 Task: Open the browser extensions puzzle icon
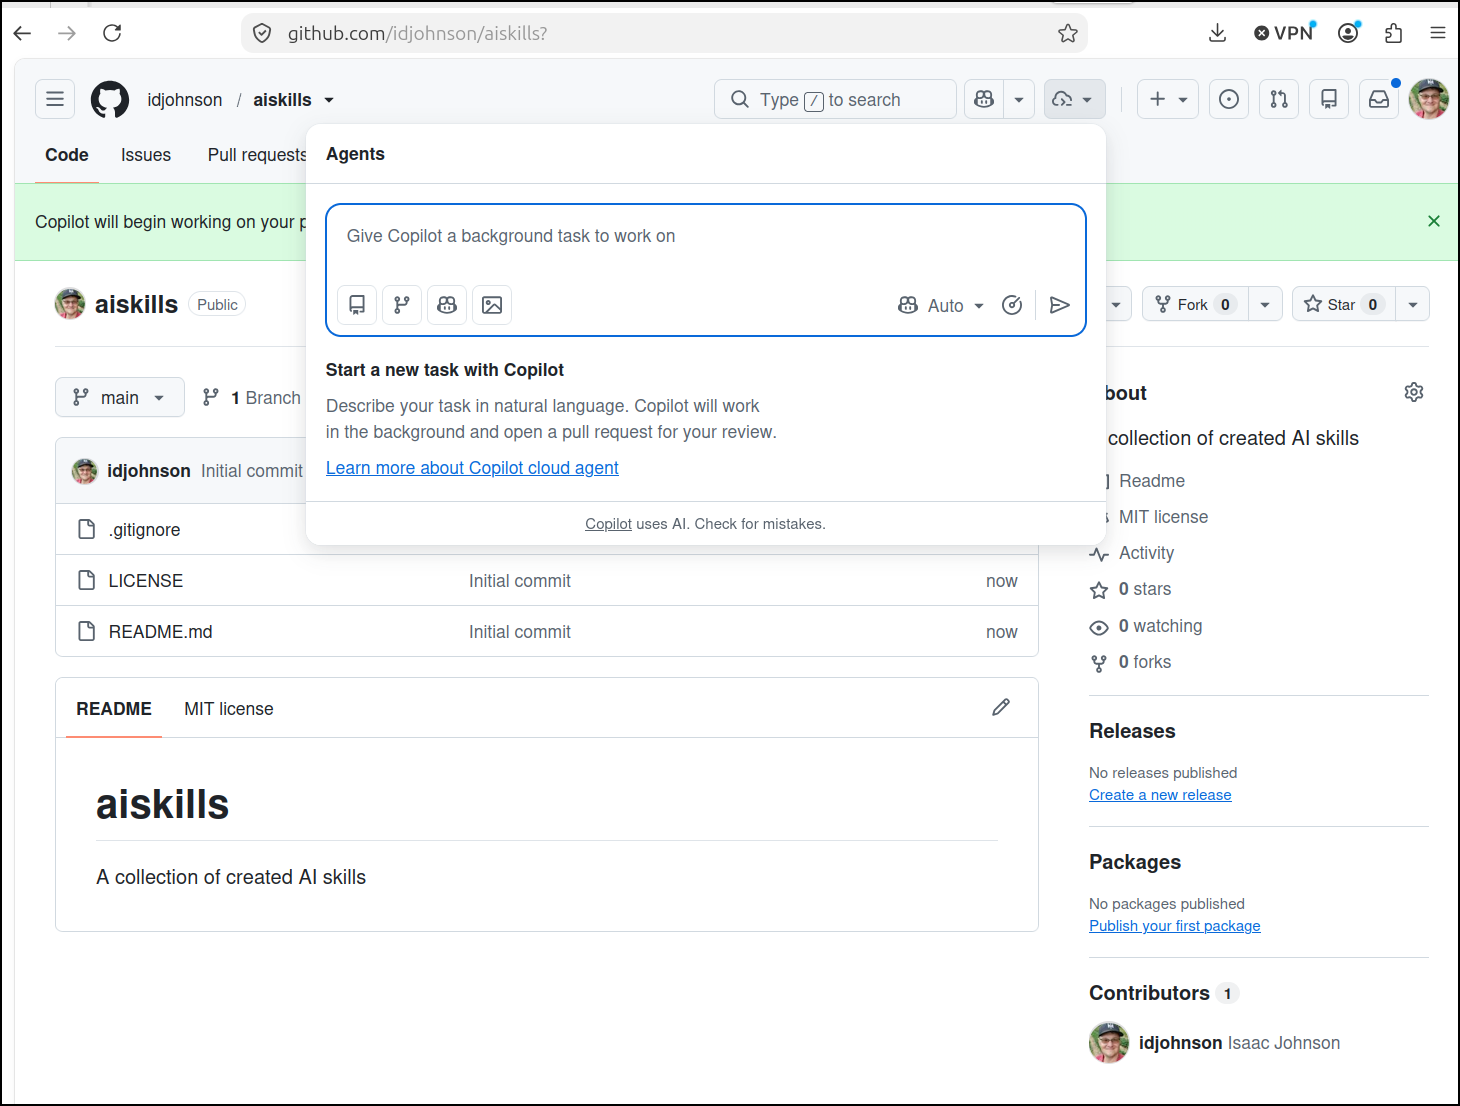1394,33
